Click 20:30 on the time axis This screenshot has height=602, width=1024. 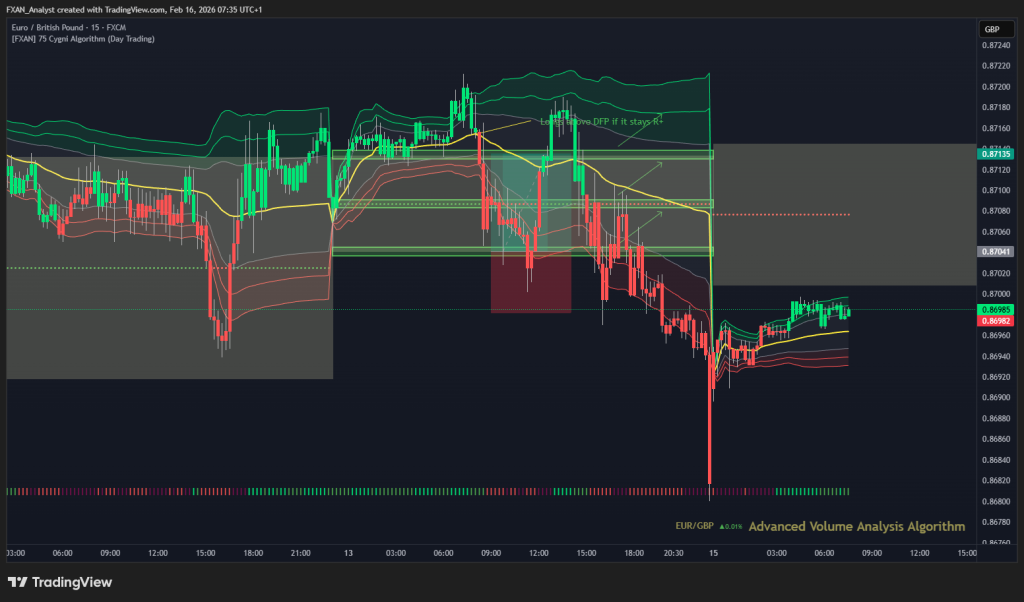675,552
